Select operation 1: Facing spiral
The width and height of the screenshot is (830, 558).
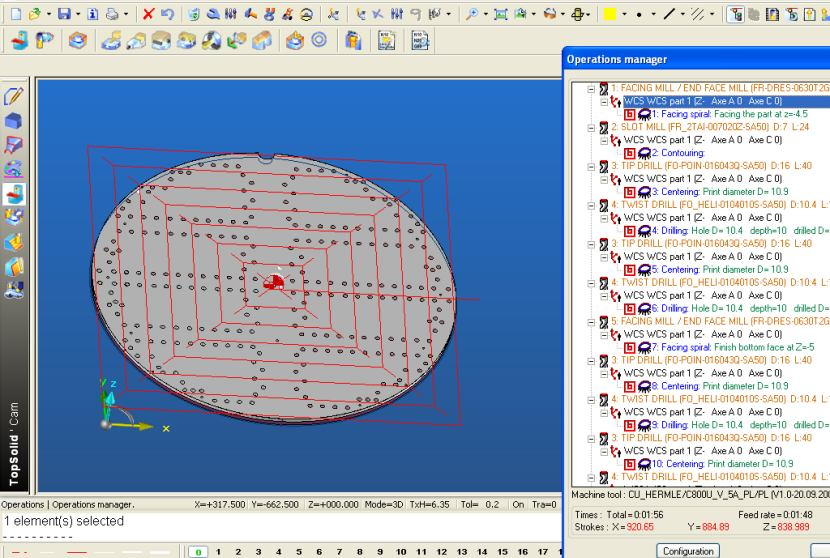729,114
